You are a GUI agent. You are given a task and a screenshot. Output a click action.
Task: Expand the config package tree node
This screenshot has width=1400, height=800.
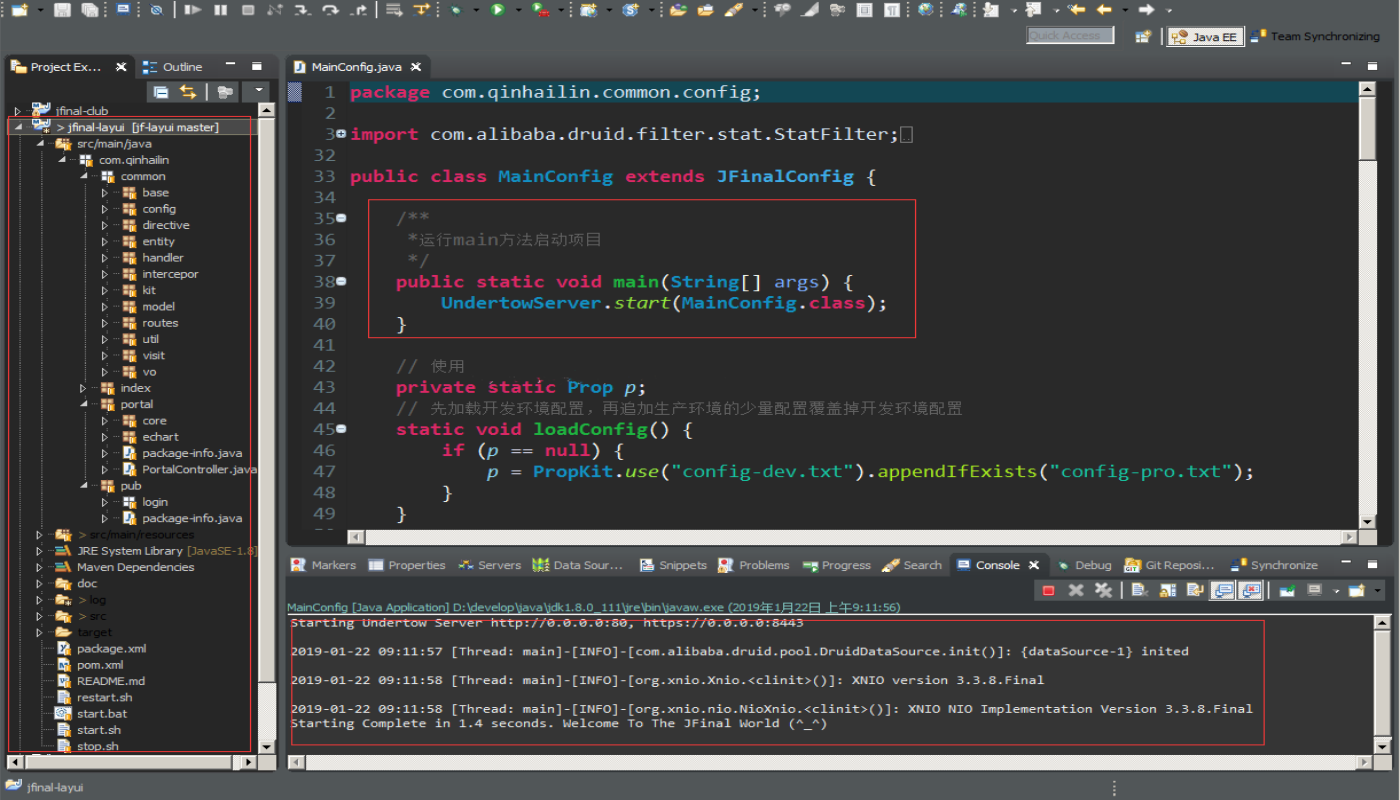104,209
